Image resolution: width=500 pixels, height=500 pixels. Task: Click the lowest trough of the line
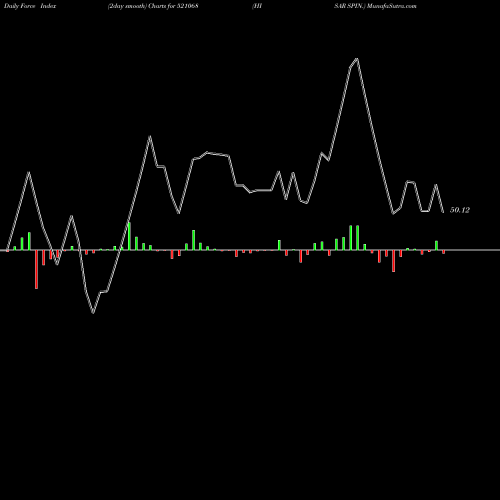point(93,313)
